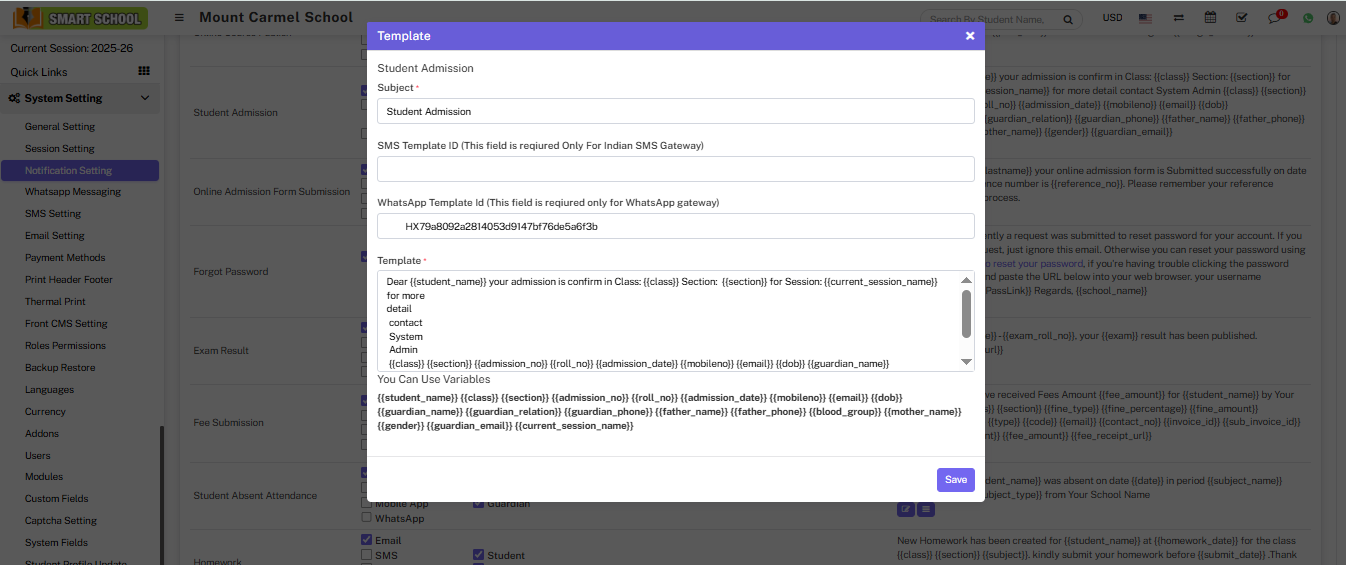Click the Subject input field
1346x565 pixels.
[676, 111]
